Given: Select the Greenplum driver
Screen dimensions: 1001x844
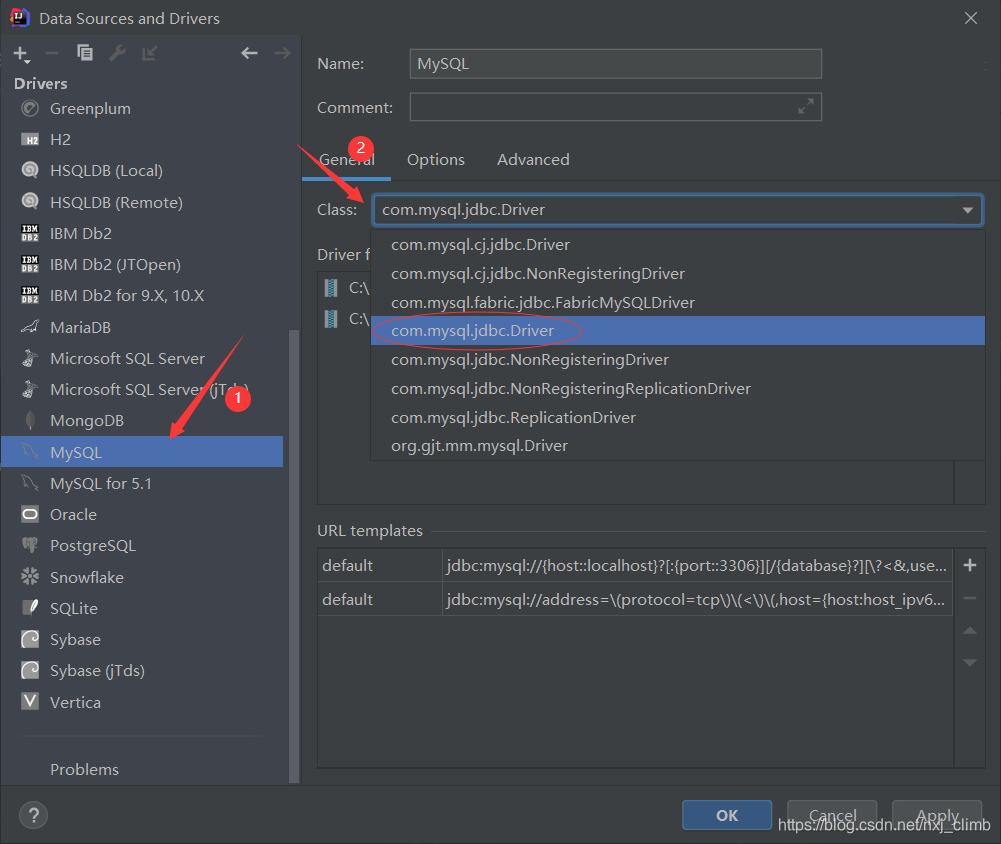Looking at the screenshot, I should 142,109.
